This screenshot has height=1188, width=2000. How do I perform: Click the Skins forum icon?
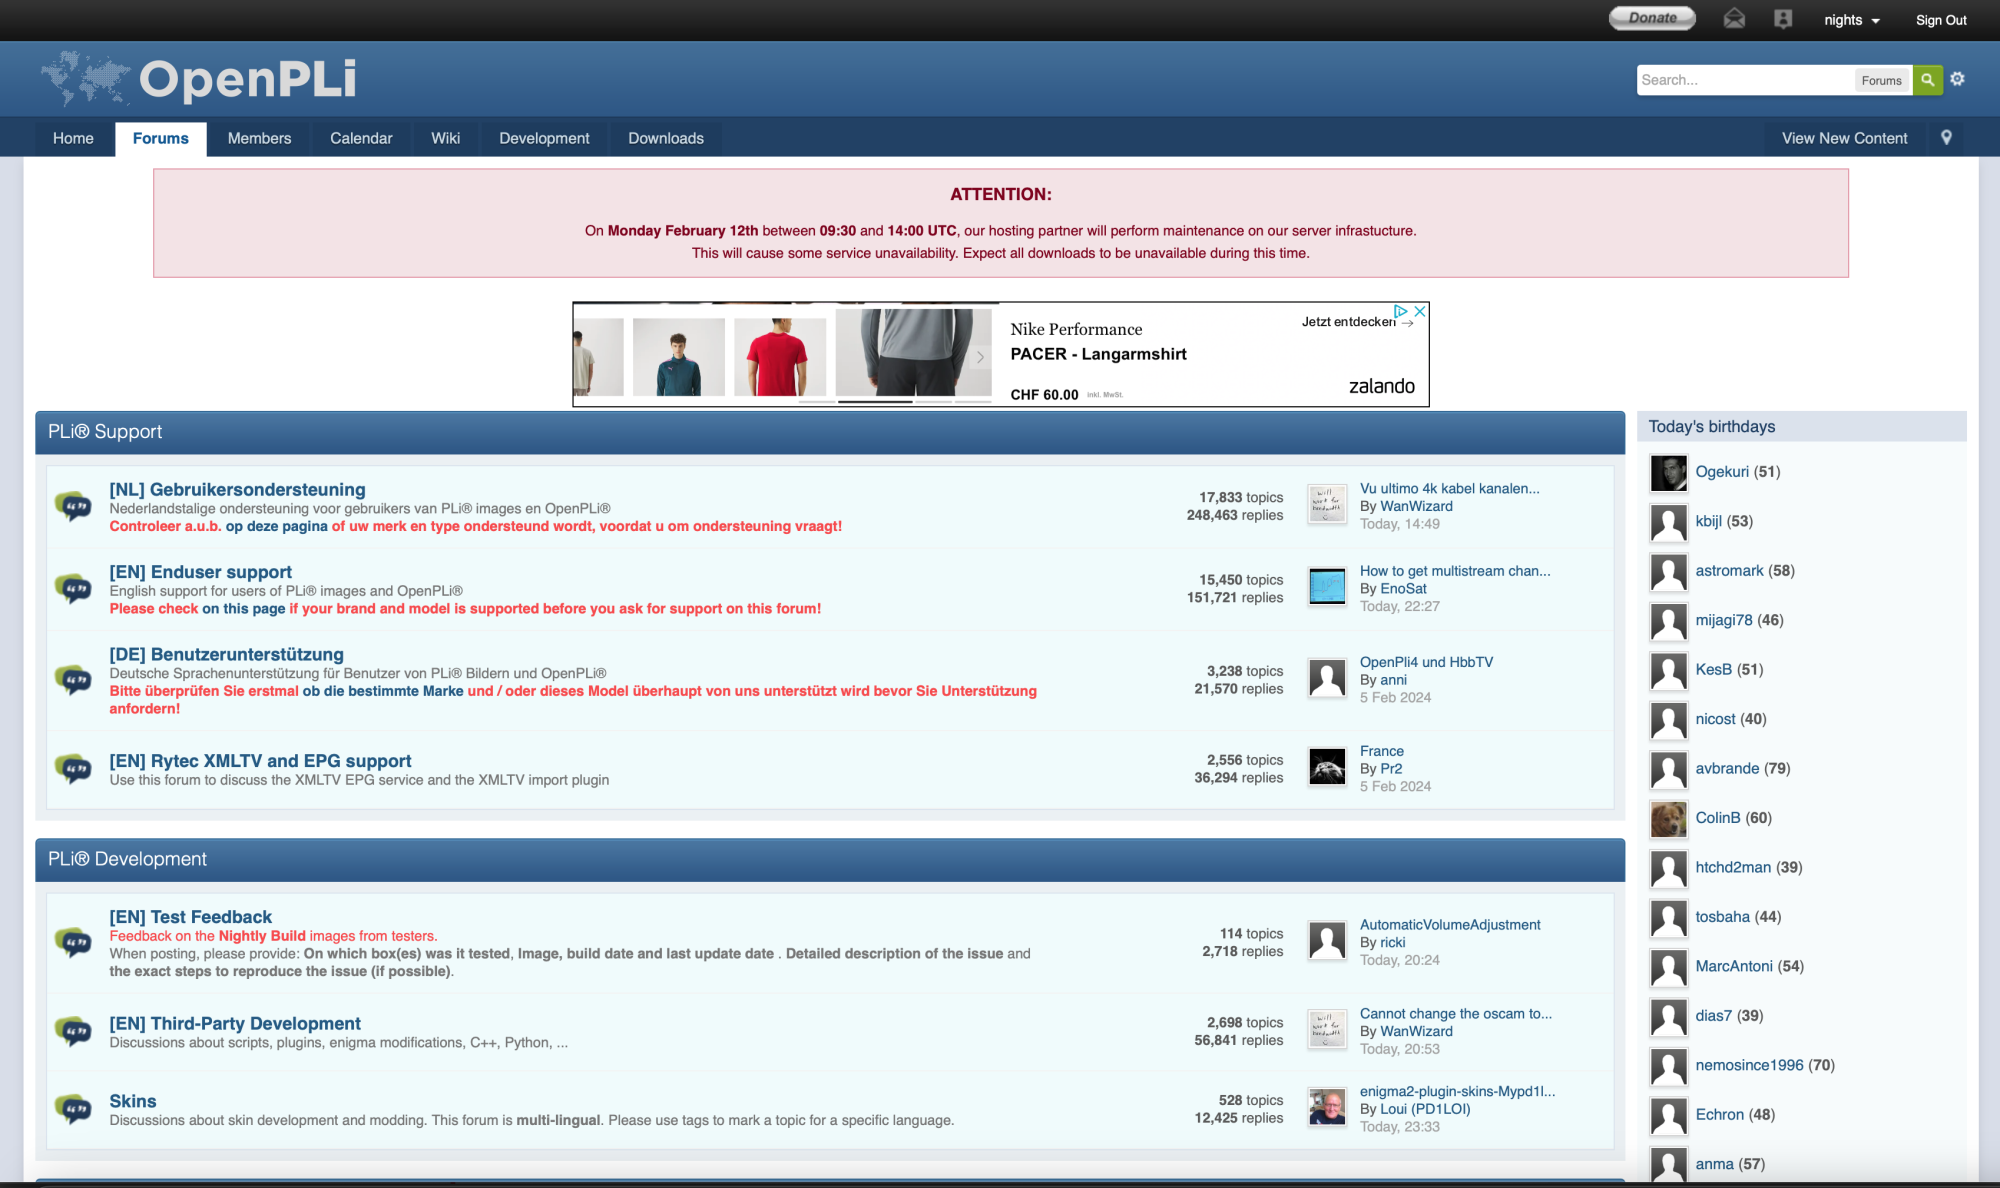tap(75, 1110)
